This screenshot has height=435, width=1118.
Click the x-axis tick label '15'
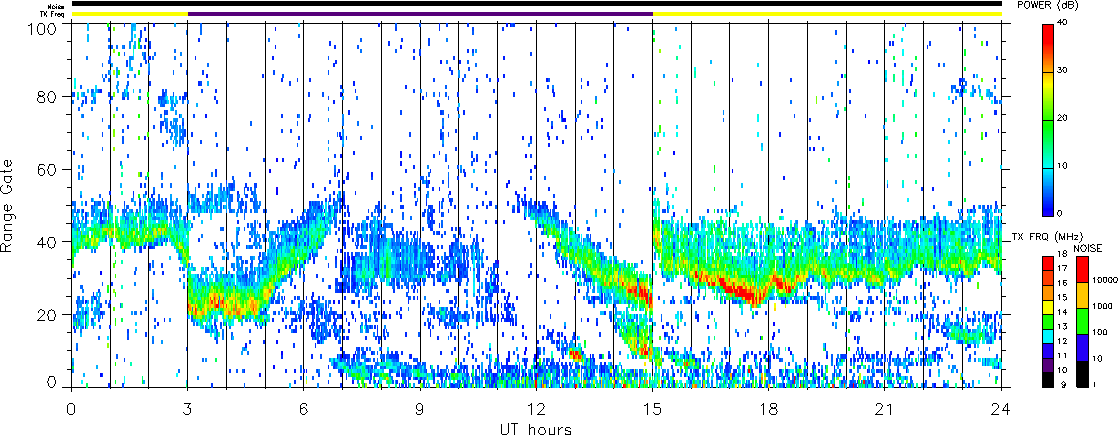[652, 409]
